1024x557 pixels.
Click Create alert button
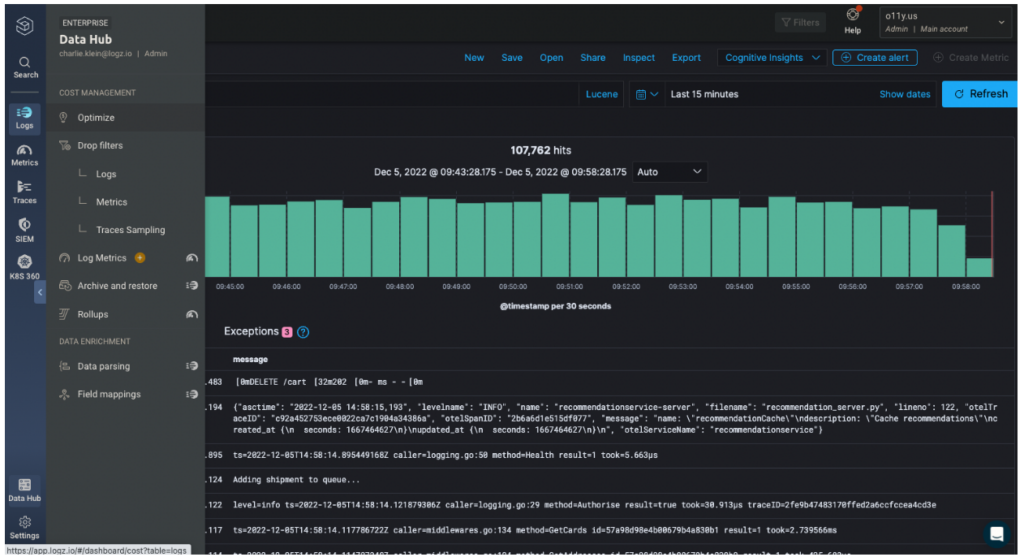875,57
